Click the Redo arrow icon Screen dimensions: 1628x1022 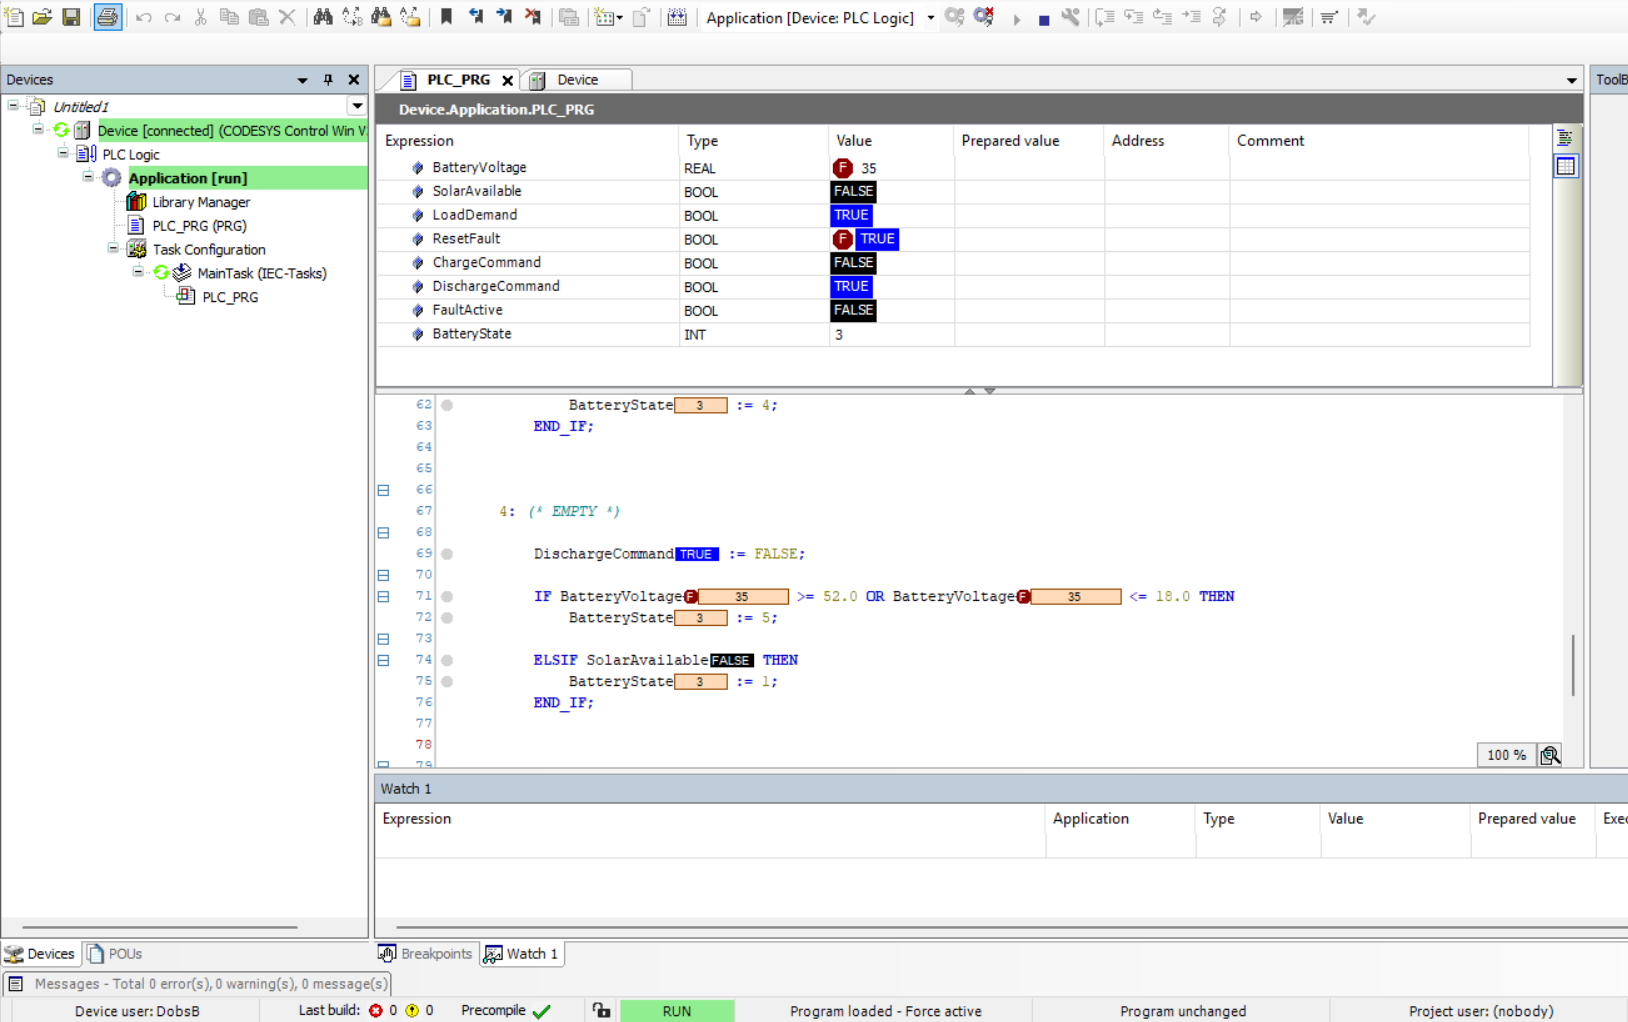coord(172,17)
